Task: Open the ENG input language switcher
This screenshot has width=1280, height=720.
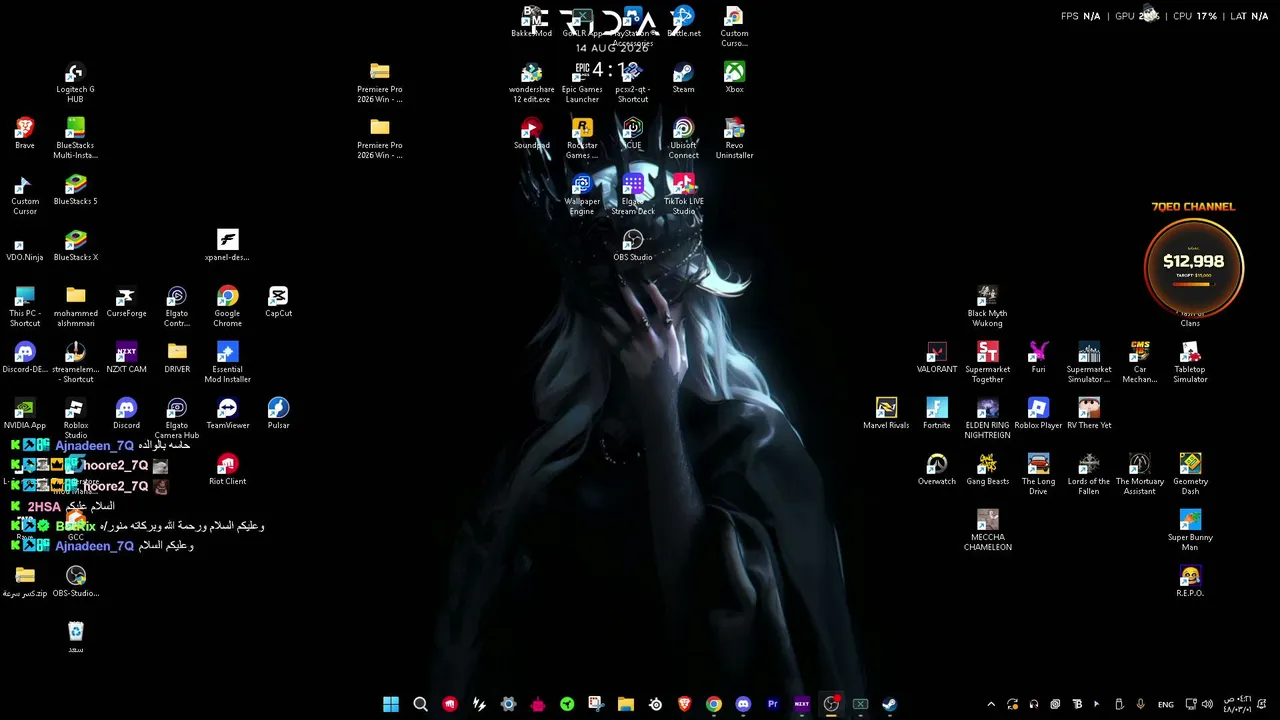Action: click(x=1165, y=704)
